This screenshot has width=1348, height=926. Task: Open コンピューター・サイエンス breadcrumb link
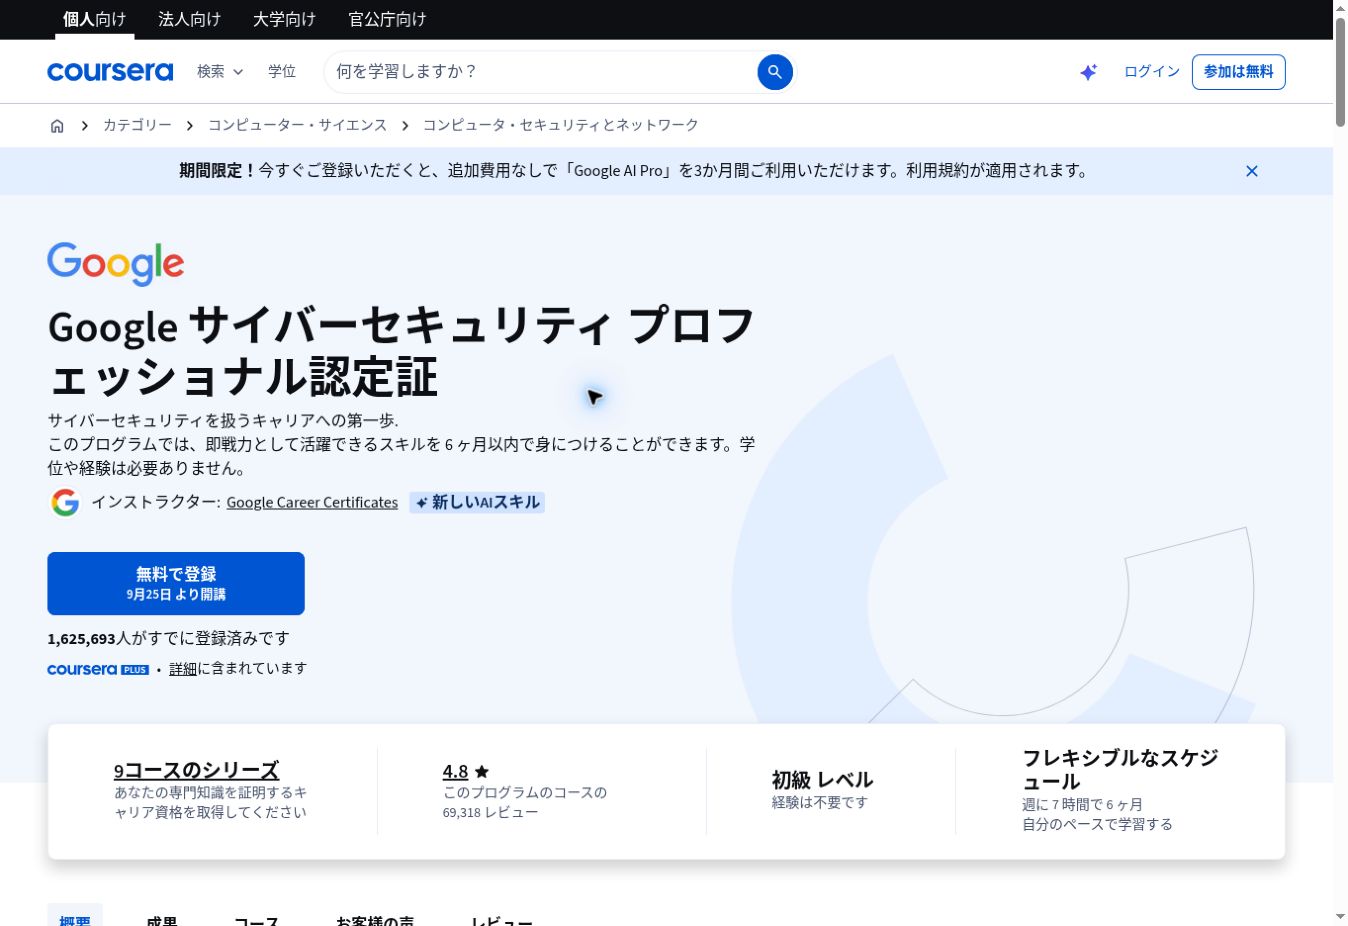tap(297, 125)
